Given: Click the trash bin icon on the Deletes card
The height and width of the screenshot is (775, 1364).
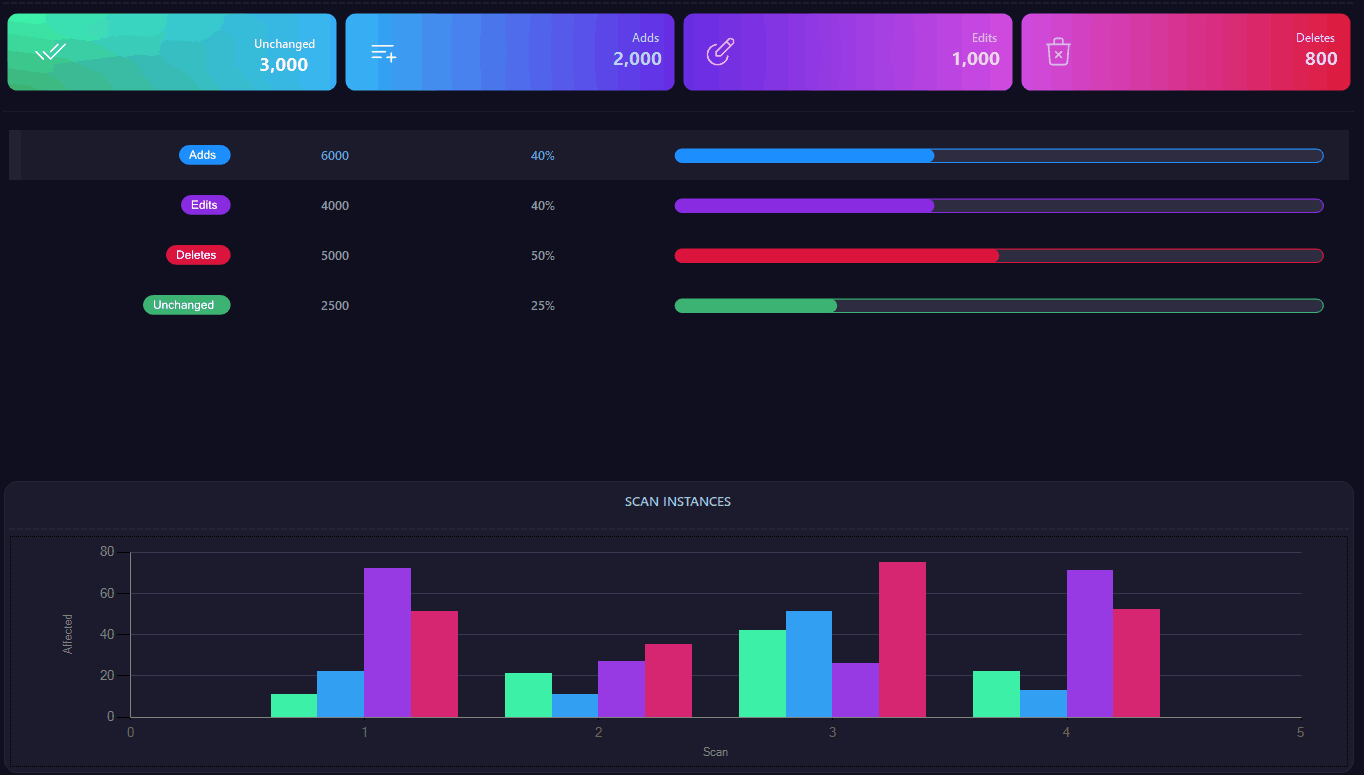Looking at the screenshot, I should point(1058,52).
